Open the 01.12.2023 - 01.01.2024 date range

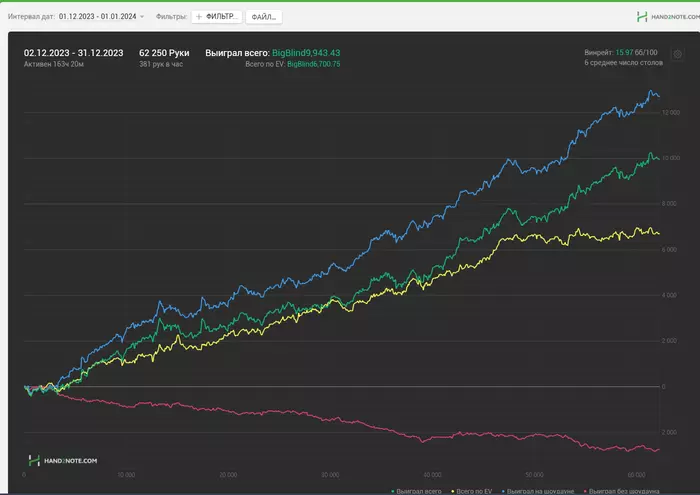coord(97,17)
